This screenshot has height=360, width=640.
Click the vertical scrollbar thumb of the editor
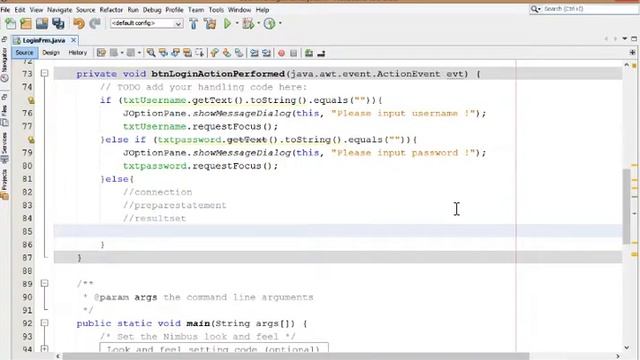click(x=627, y=206)
